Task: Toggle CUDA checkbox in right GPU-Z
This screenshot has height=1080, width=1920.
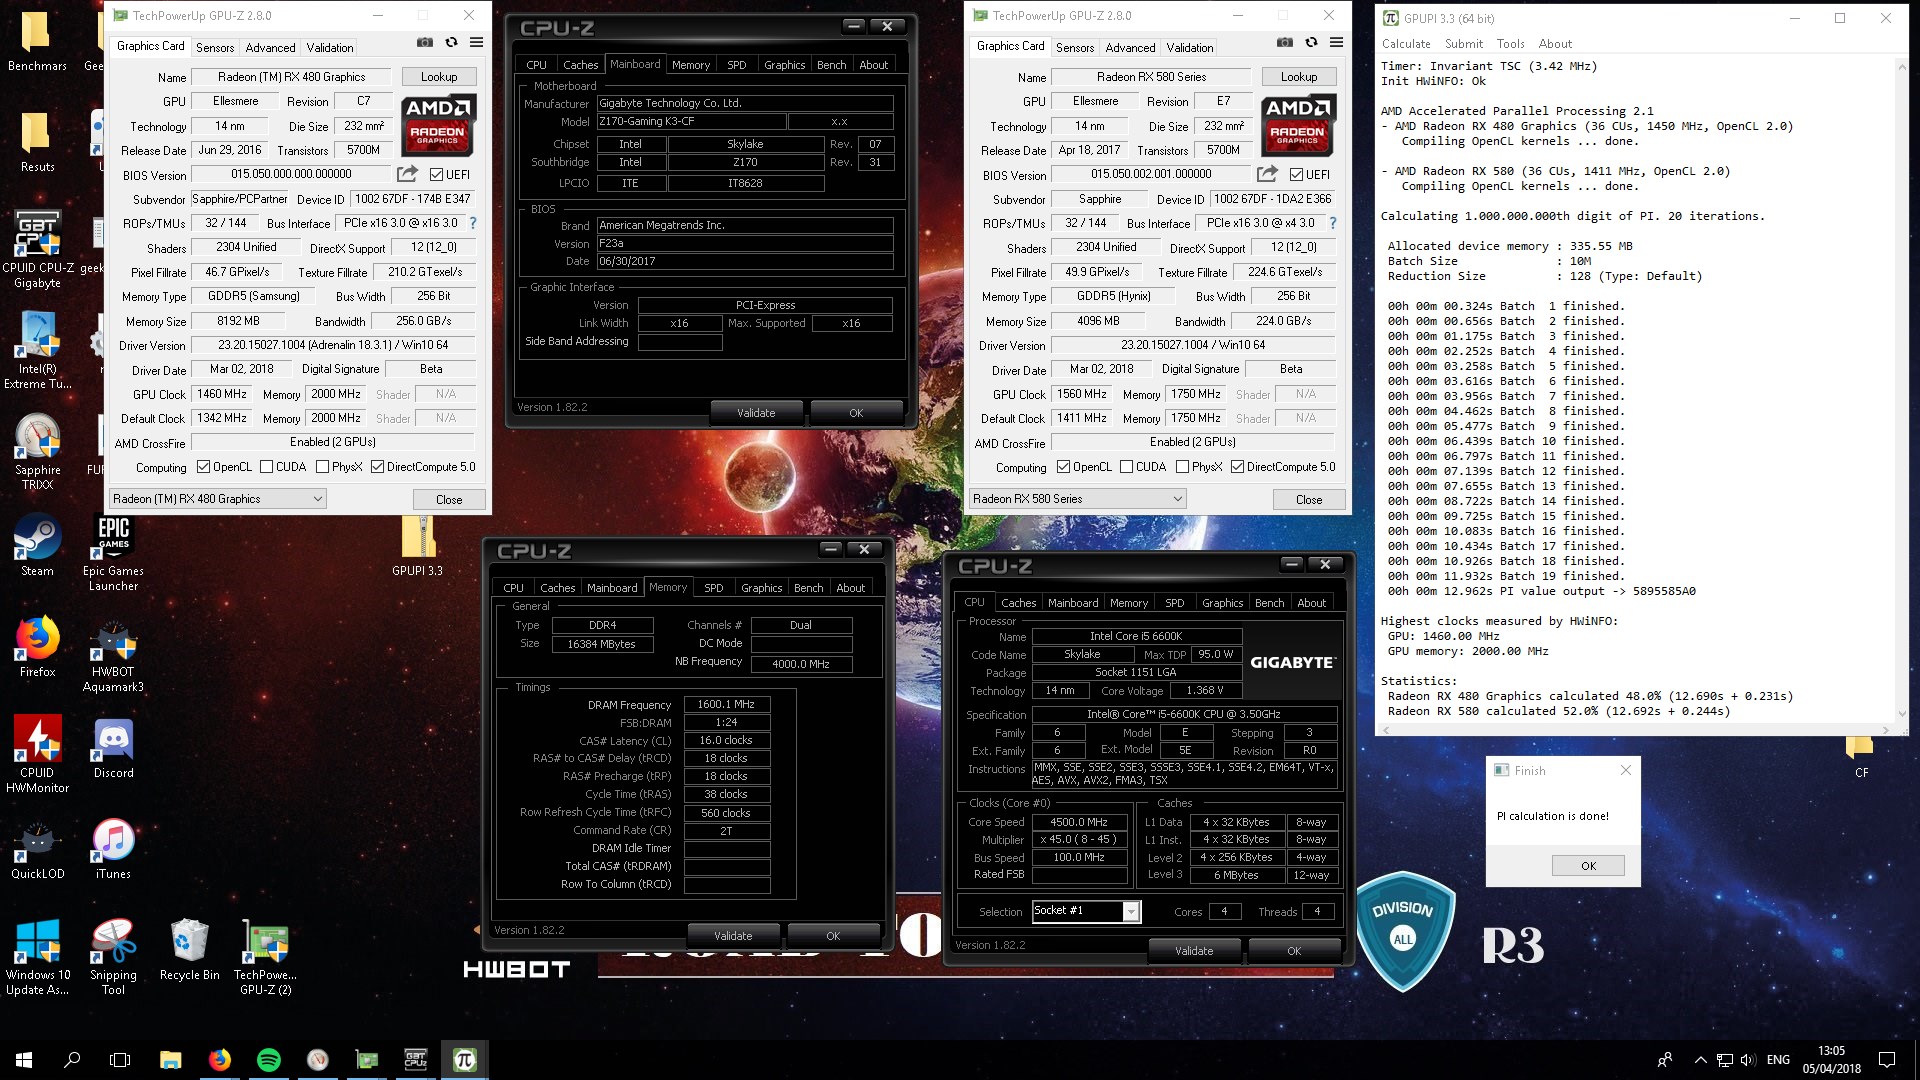Action: coord(1127,467)
